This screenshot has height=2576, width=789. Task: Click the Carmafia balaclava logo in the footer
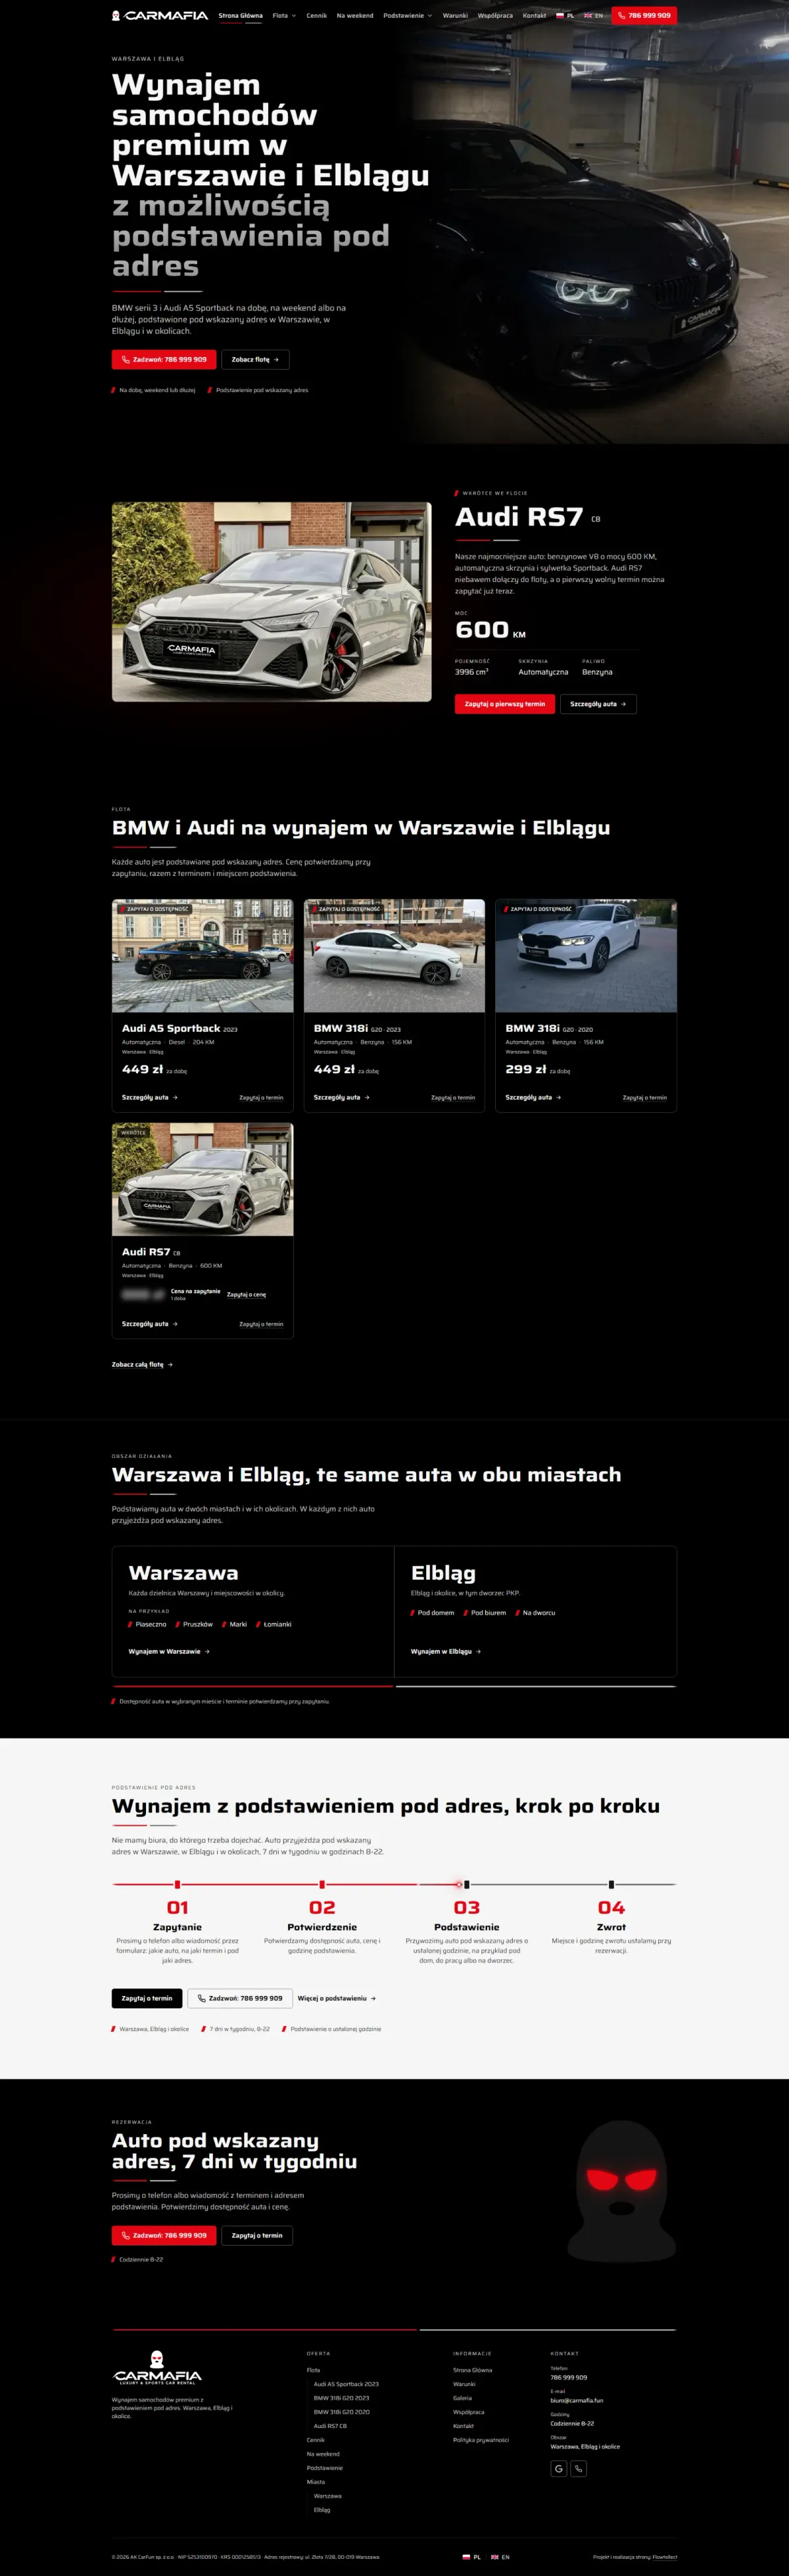pyautogui.click(x=157, y=2368)
